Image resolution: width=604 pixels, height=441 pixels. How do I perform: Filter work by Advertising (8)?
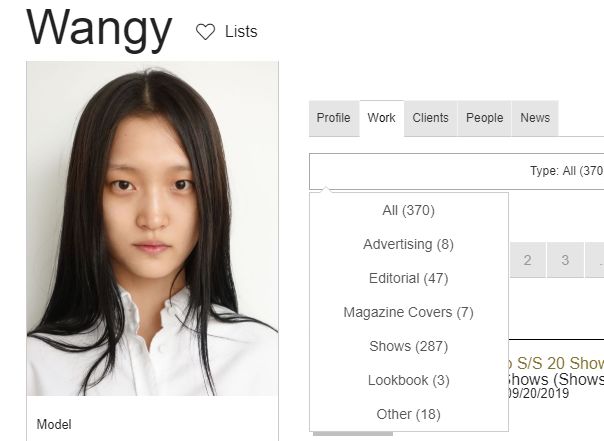[408, 244]
